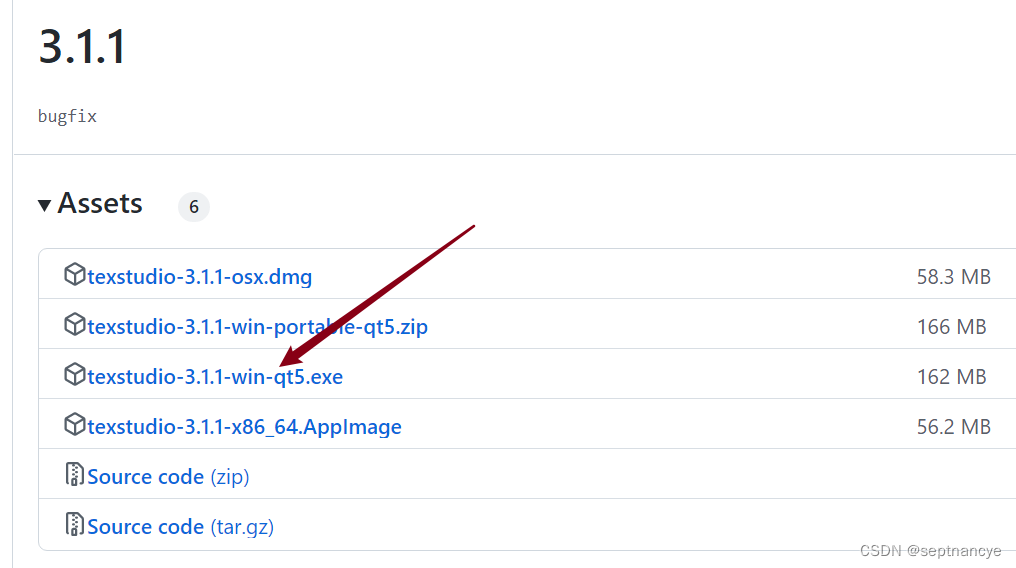Image resolution: width=1016 pixels, height=568 pixels.
Task: Click the 166 MB file size
Action: pyautogui.click(x=951, y=327)
